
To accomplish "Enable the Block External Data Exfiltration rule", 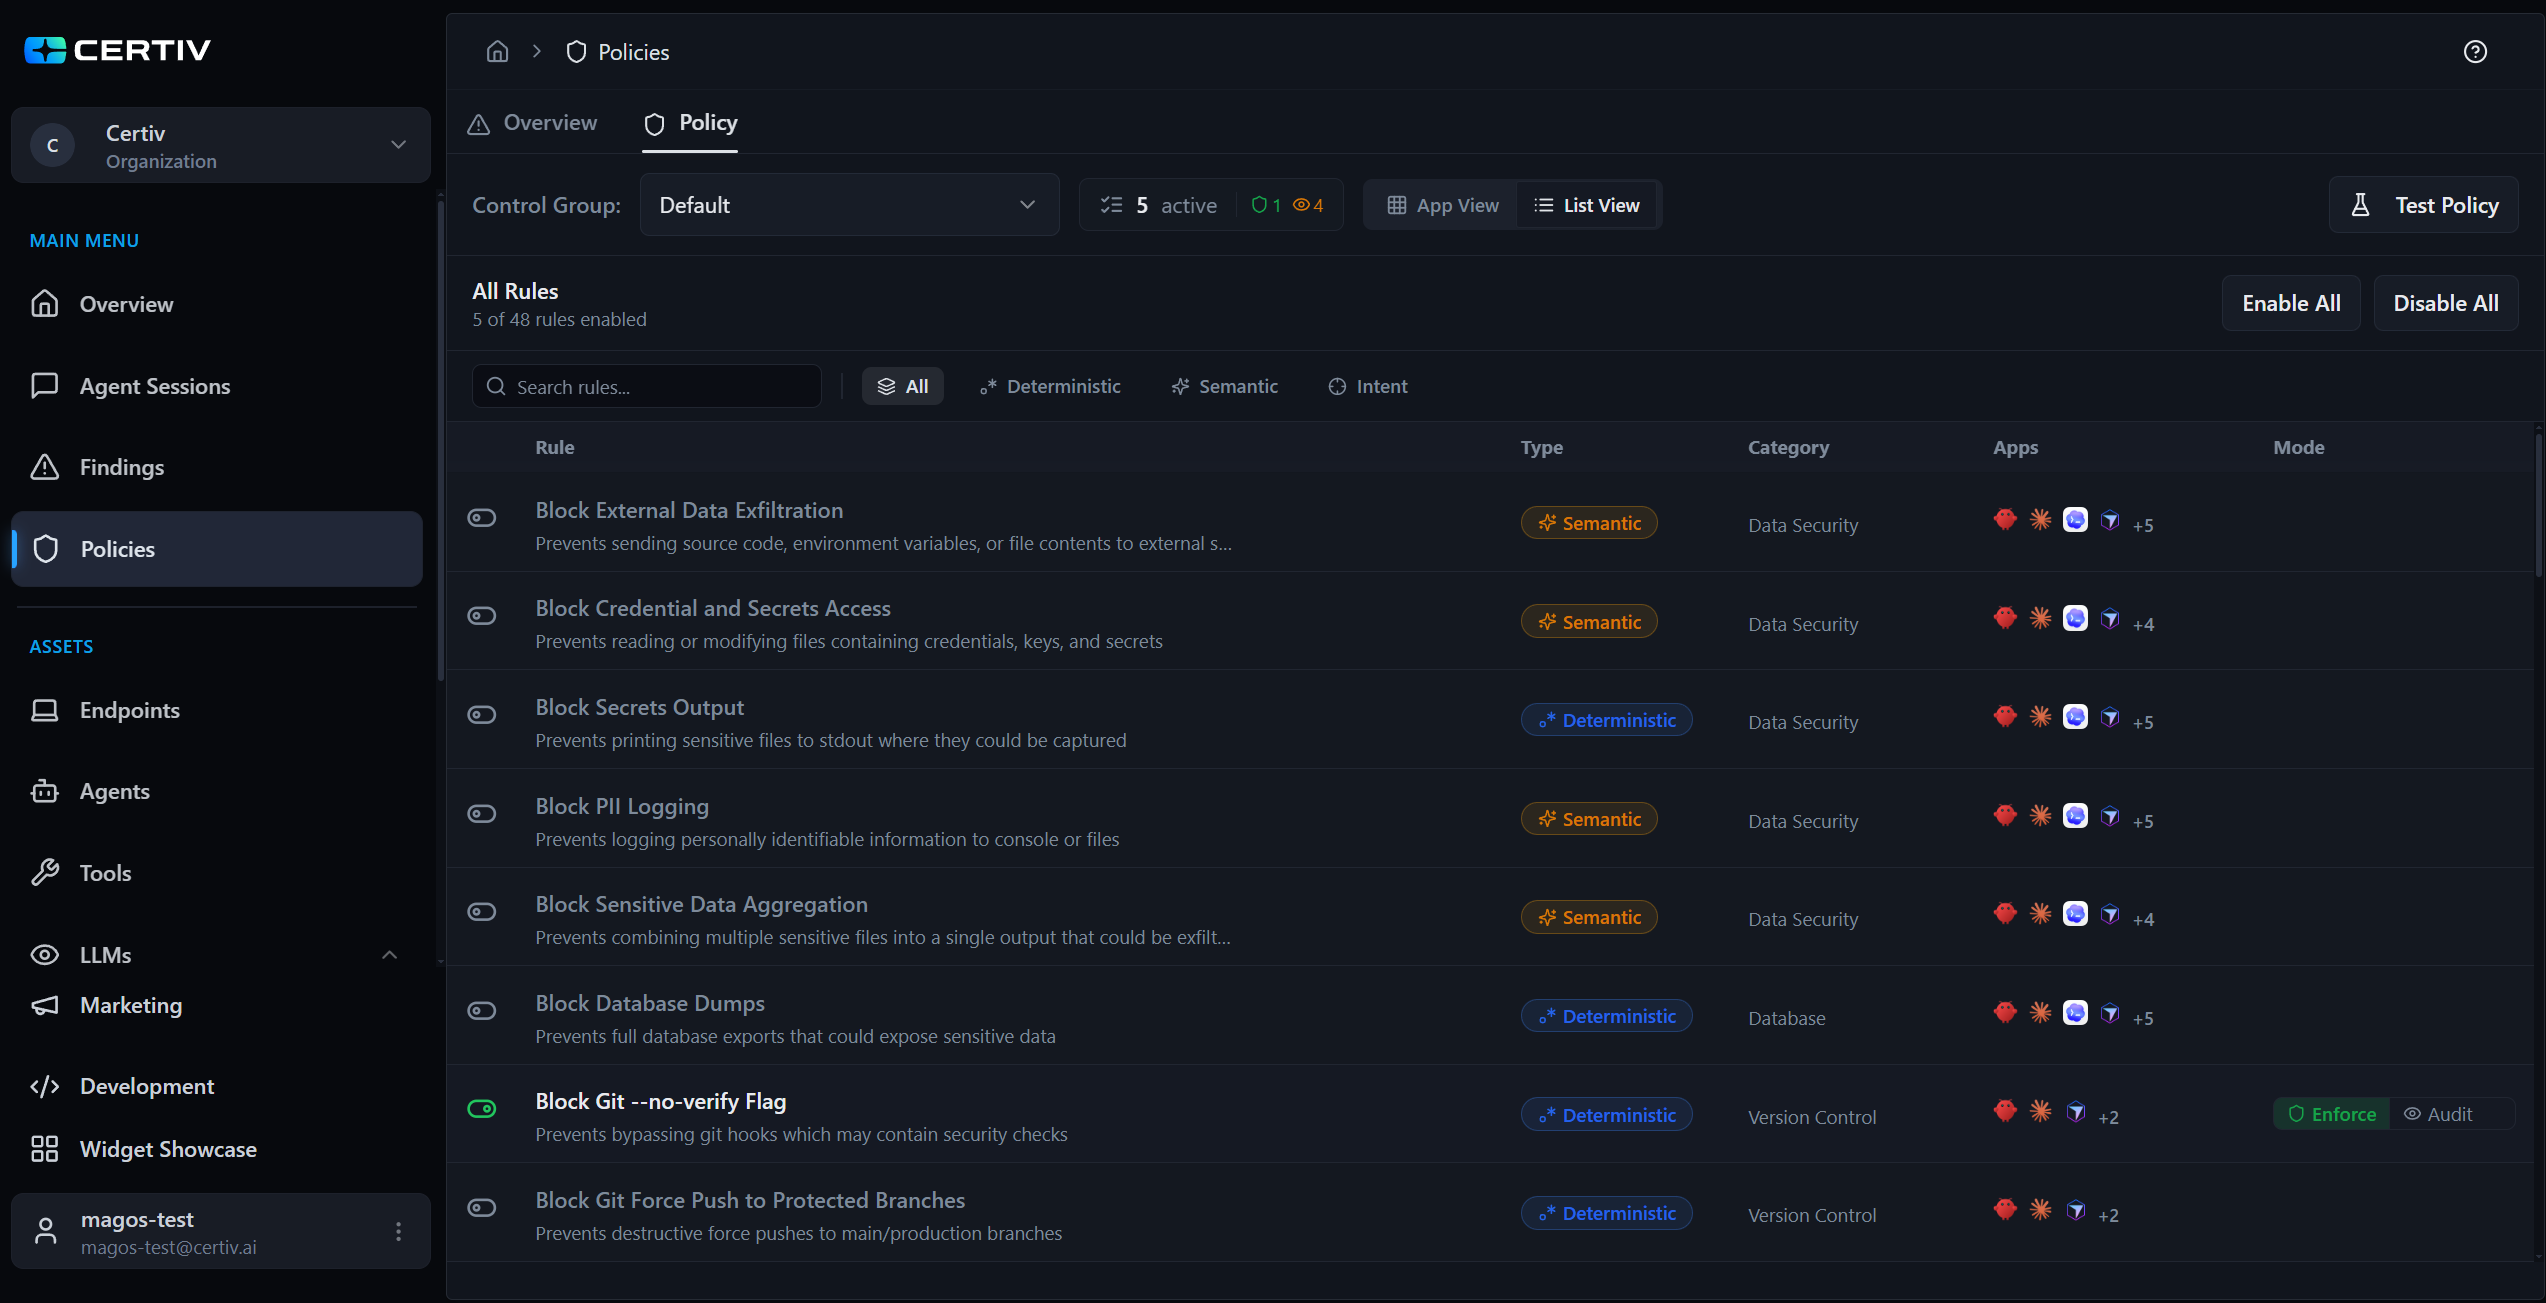I will [482, 518].
